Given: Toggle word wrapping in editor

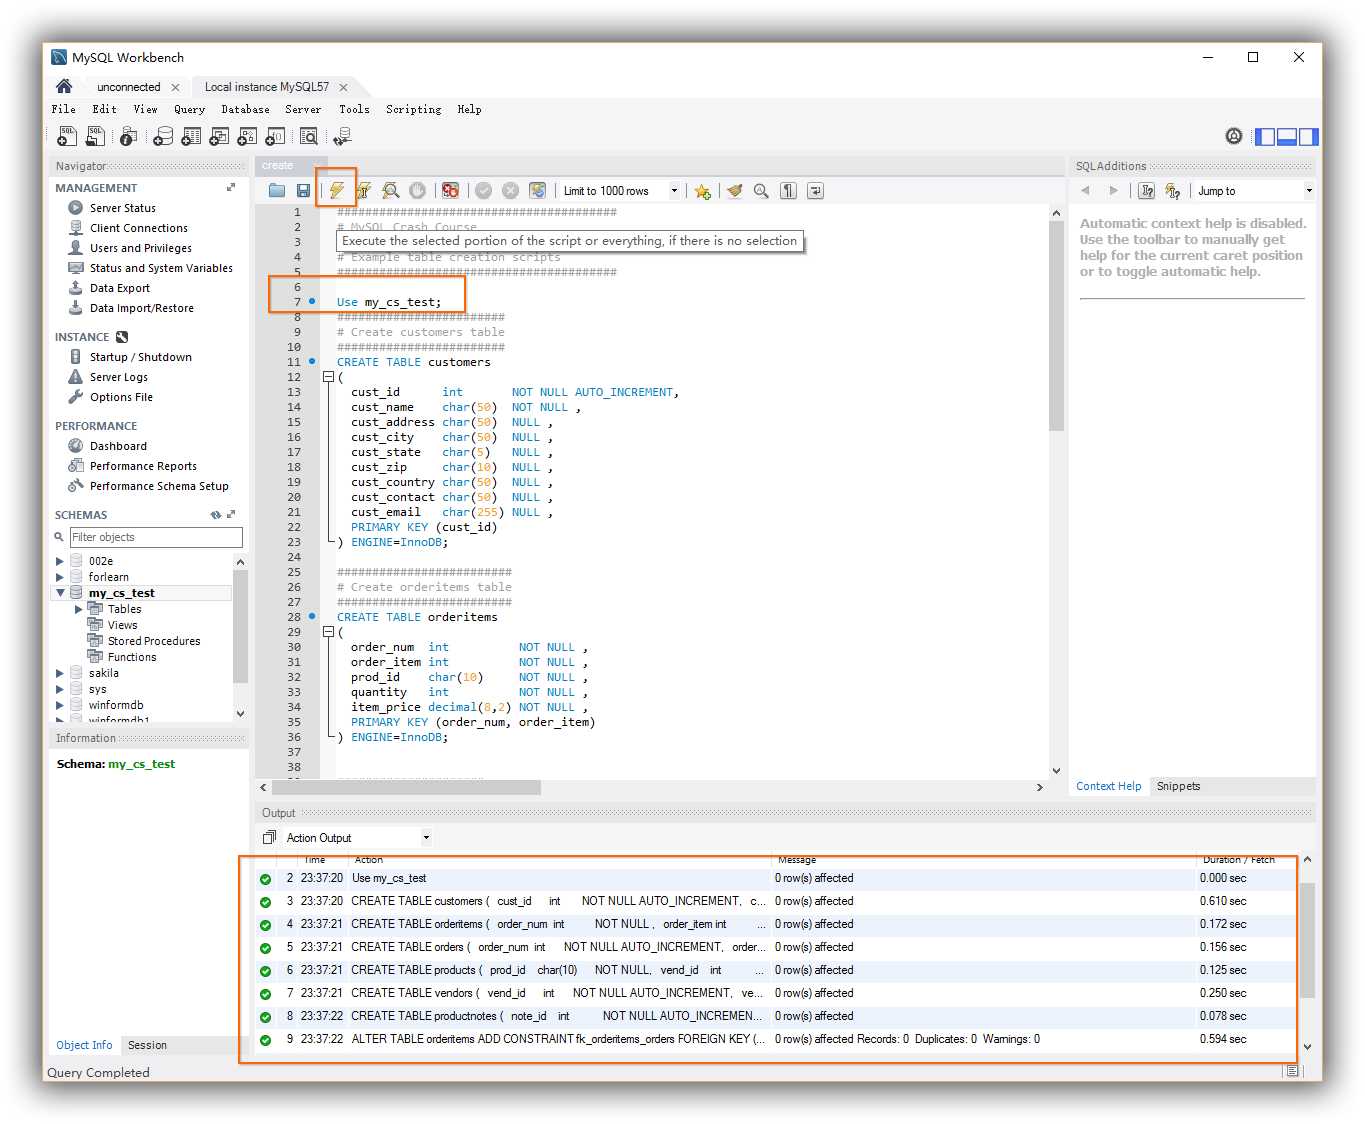Looking at the screenshot, I should 815,190.
